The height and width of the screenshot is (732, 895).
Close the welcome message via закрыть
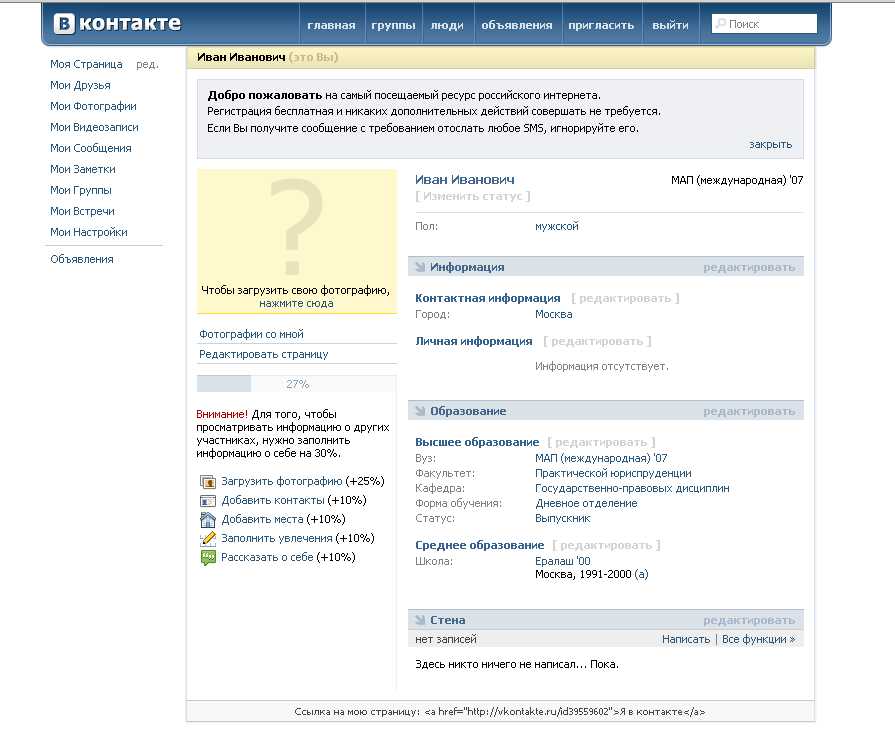[771, 144]
